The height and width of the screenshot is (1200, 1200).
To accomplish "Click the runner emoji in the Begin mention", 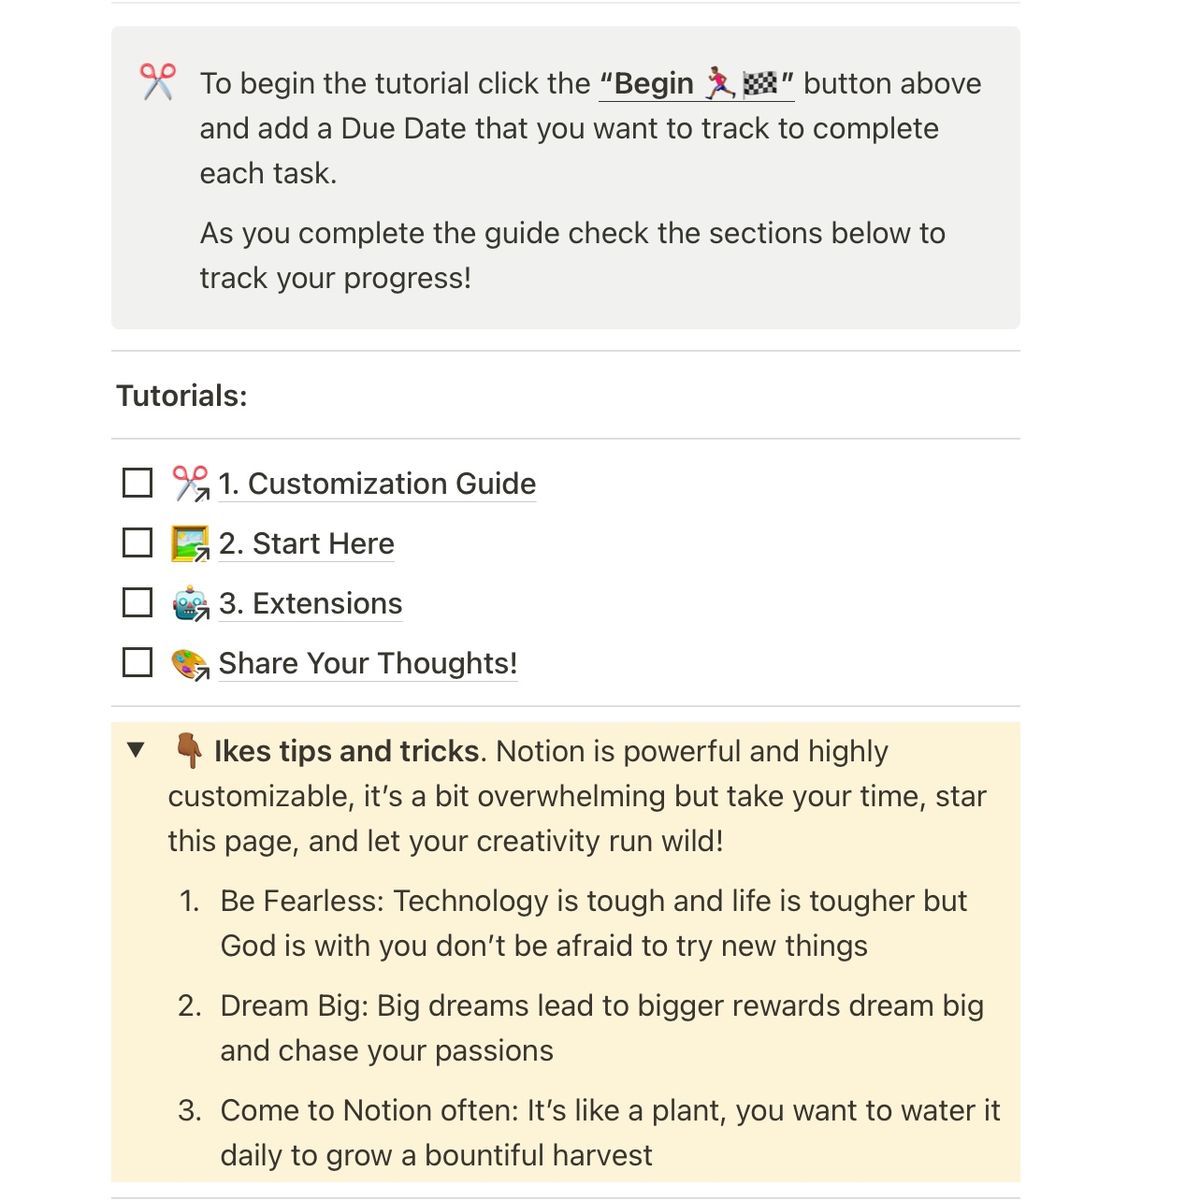I will 720,83.
